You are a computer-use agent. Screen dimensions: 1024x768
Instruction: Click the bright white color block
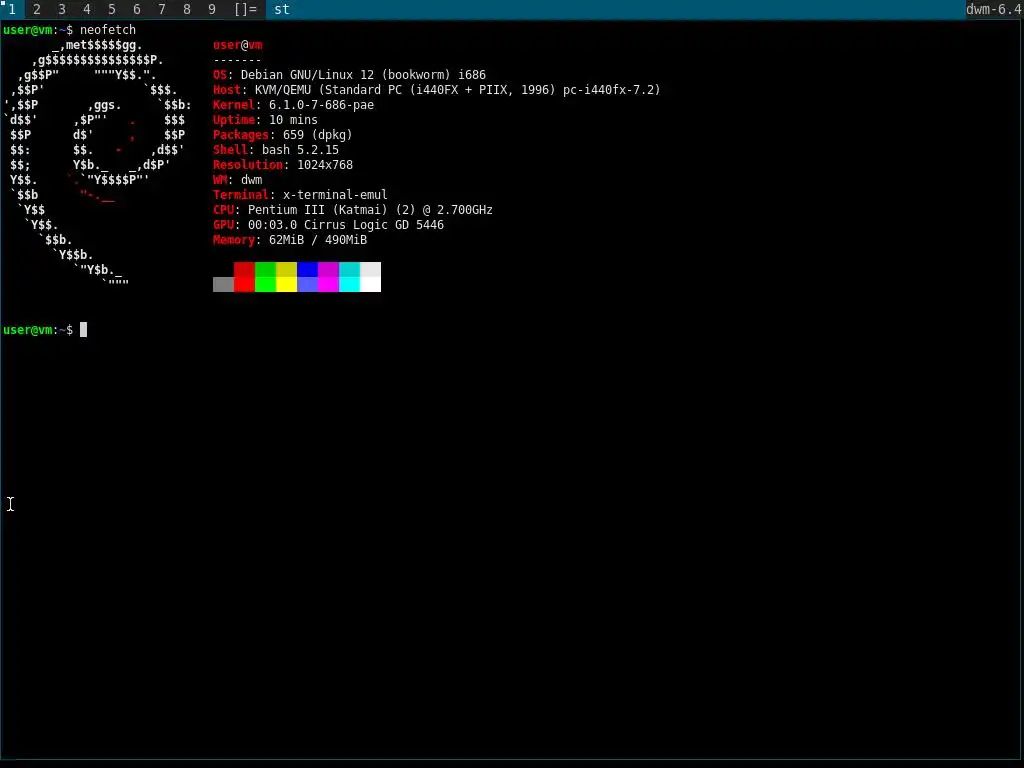pyautogui.click(x=370, y=284)
